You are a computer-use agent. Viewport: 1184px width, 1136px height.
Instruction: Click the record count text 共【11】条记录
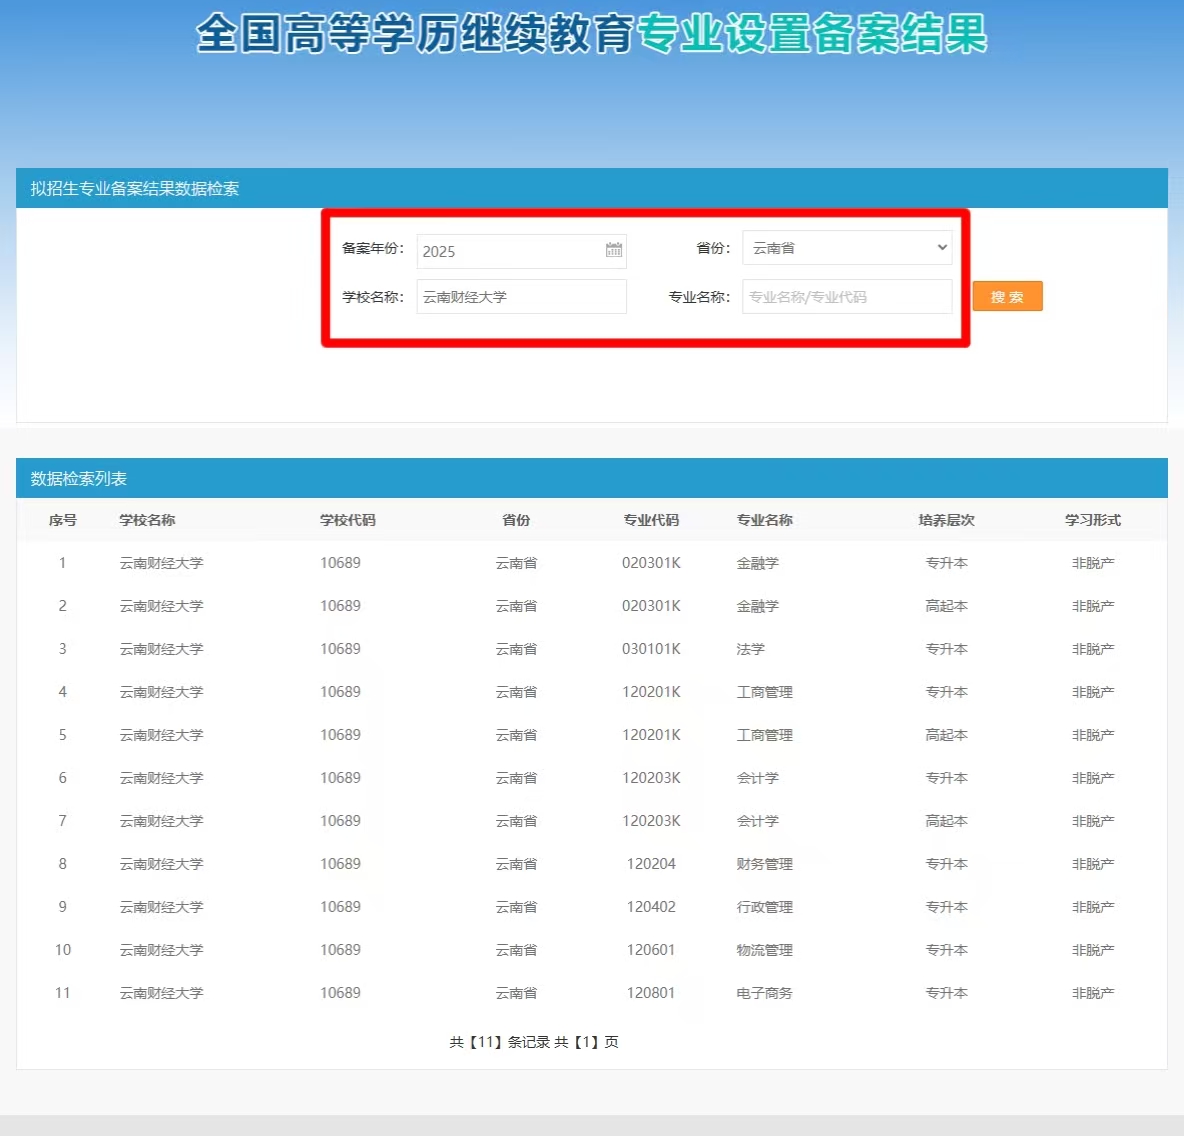[x=499, y=1042]
